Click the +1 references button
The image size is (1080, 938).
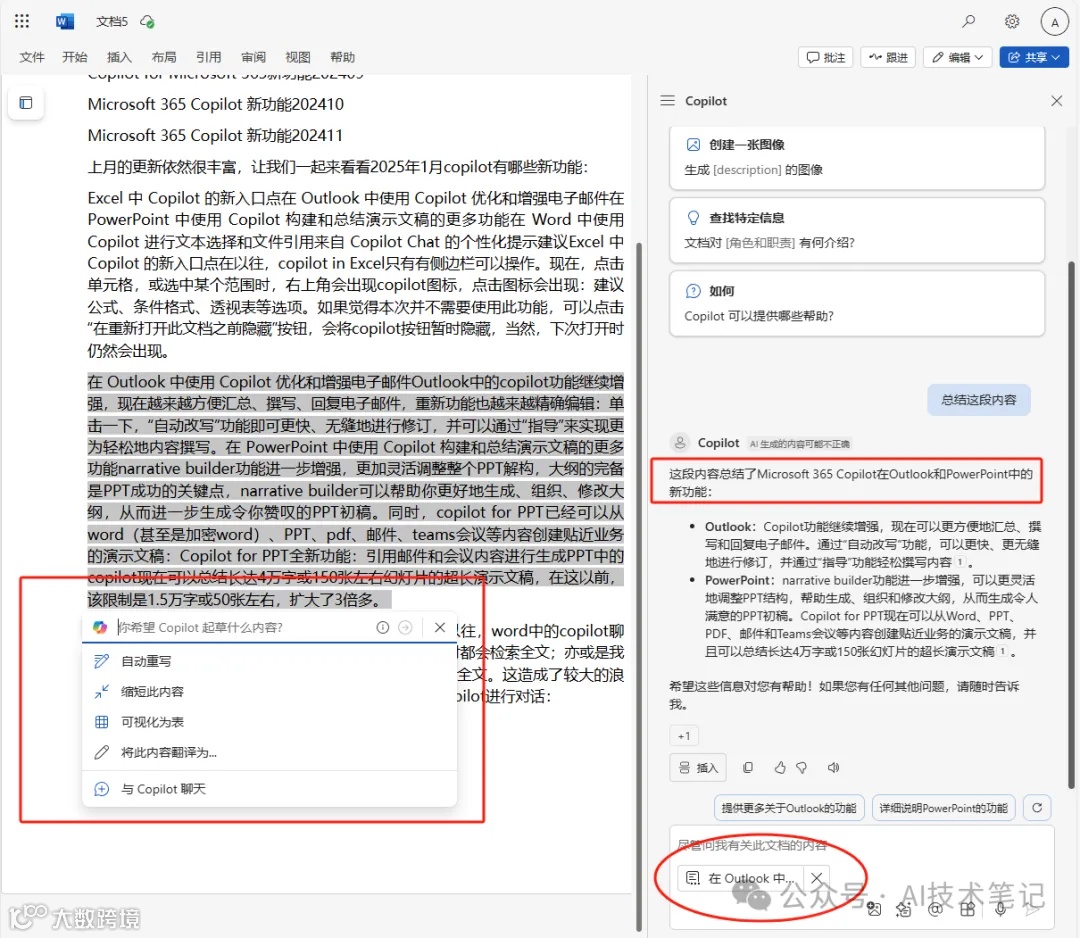[684, 736]
